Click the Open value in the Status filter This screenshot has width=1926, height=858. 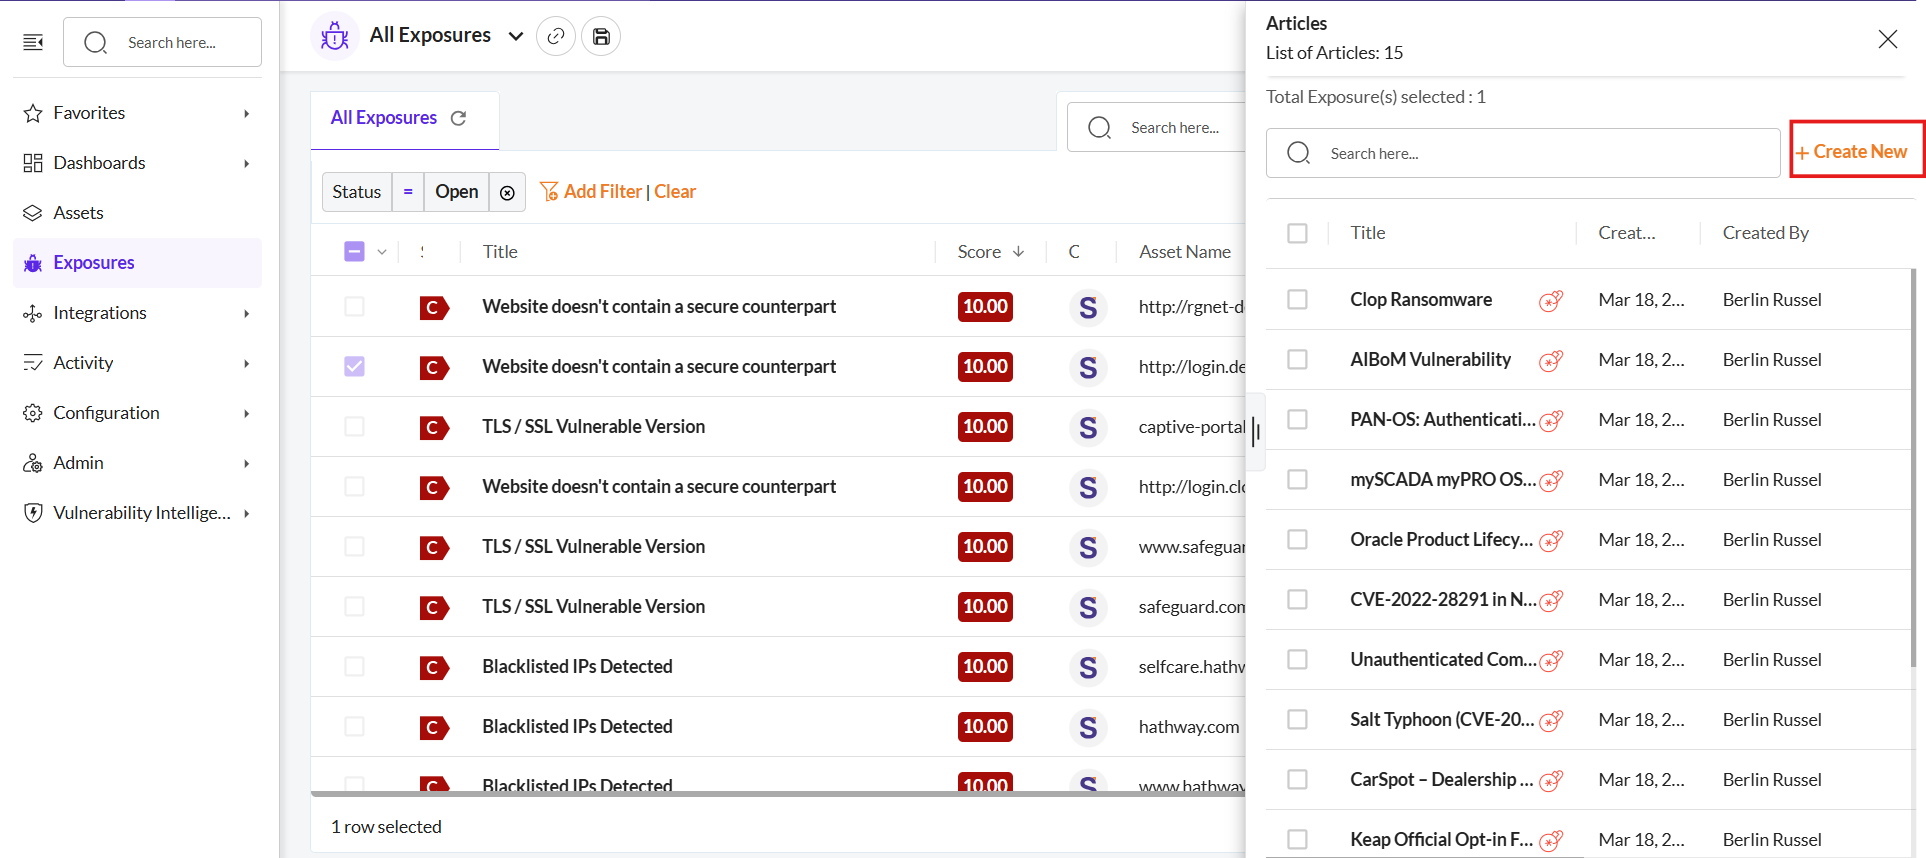click(x=457, y=192)
